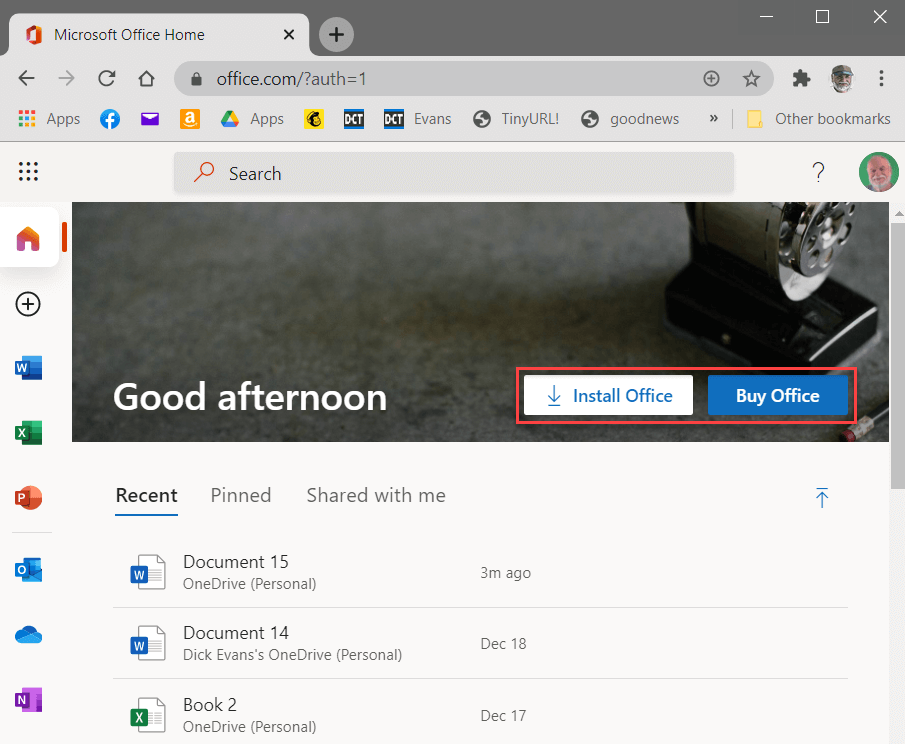
Task: Open Chrome three-dot menu
Action: (x=881, y=78)
